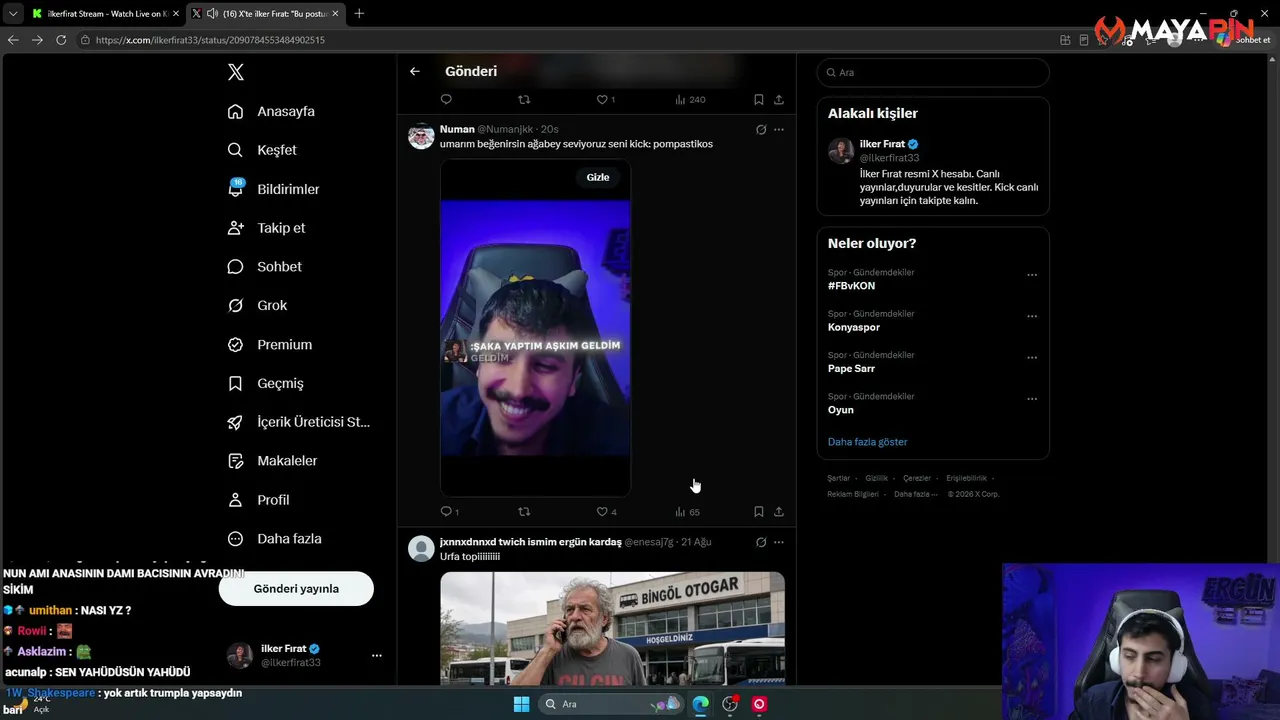Image resolution: width=1280 pixels, height=720 pixels.
Task: Open the #FBvKON trending topic
Action: 851,286
